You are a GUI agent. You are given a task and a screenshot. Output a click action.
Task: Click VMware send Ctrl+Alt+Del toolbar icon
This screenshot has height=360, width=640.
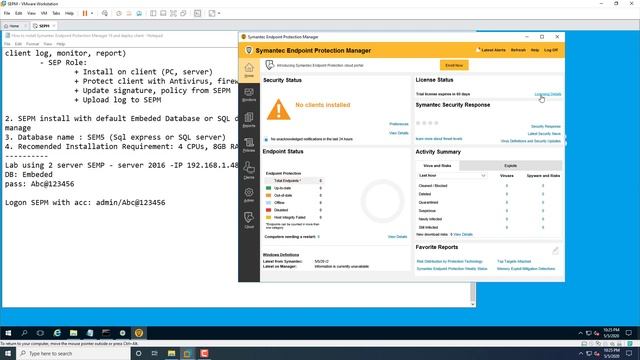[105, 13]
